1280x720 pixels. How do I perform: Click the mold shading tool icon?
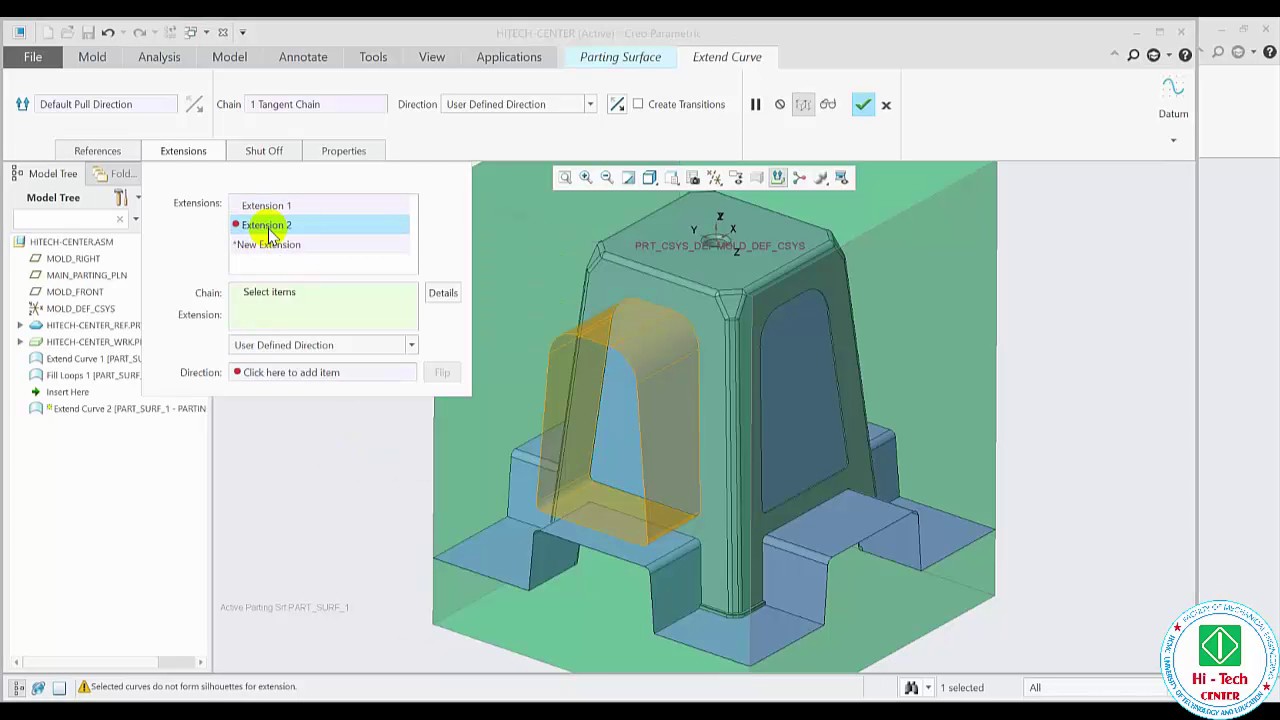tap(820, 178)
